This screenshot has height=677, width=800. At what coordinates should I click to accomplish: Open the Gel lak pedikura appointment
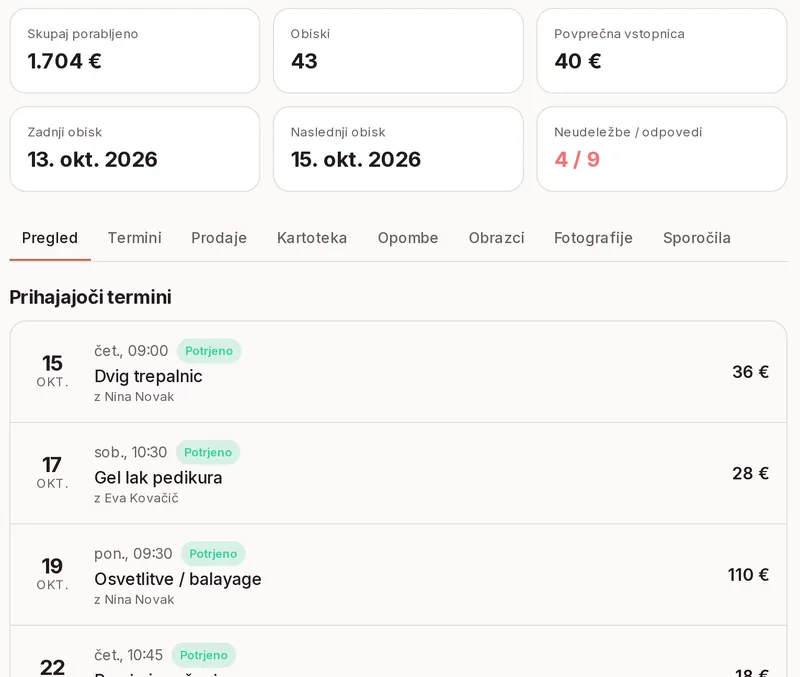coord(398,473)
